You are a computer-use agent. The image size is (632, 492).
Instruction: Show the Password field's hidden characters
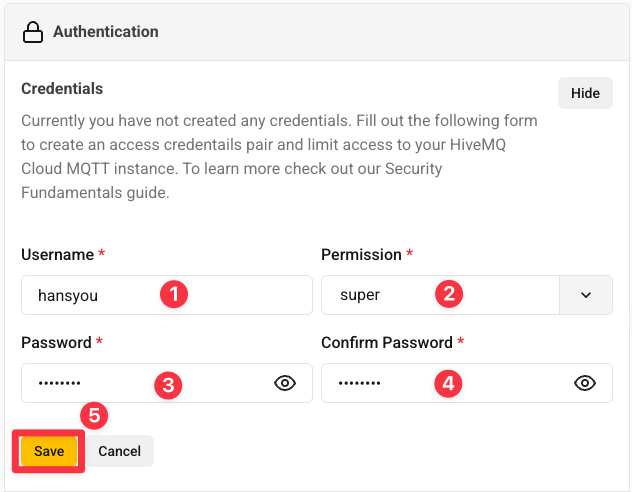tap(285, 383)
